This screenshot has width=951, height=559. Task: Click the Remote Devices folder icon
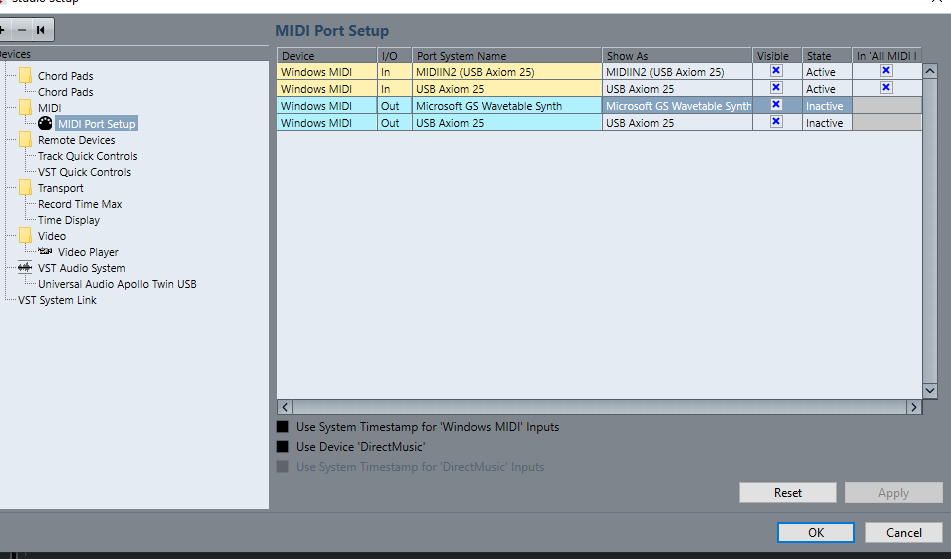[x=25, y=140]
